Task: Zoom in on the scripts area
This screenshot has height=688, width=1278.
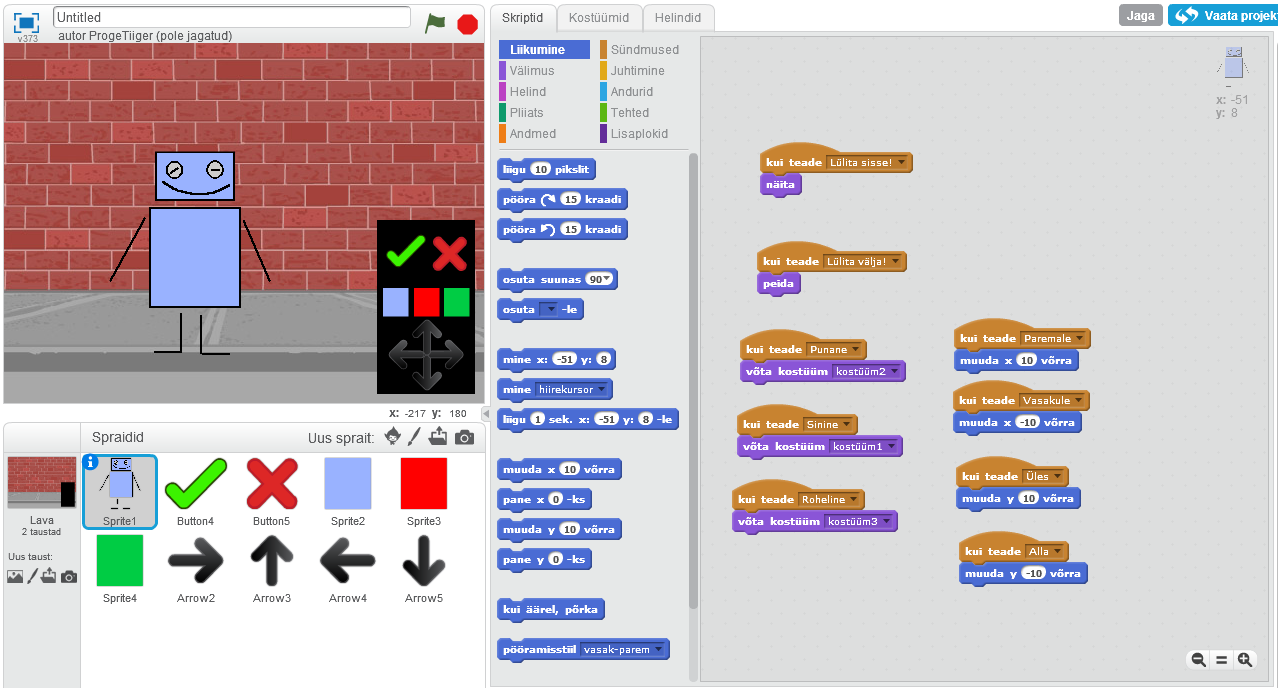Action: (1245, 659)
